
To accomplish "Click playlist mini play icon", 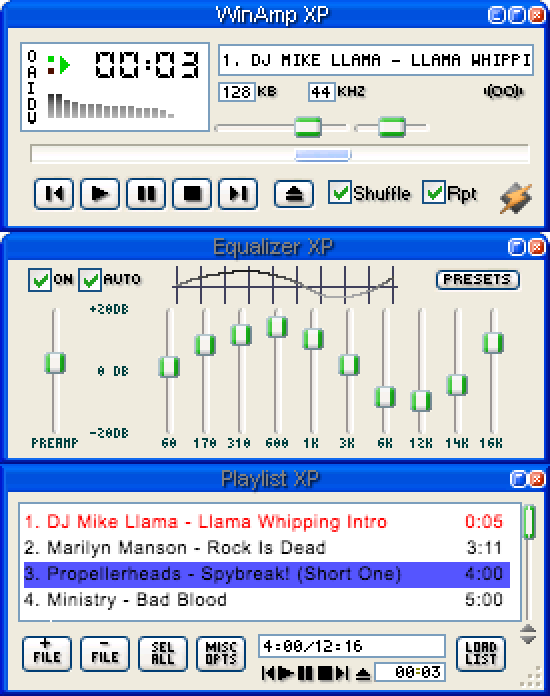I will point(285,673).
